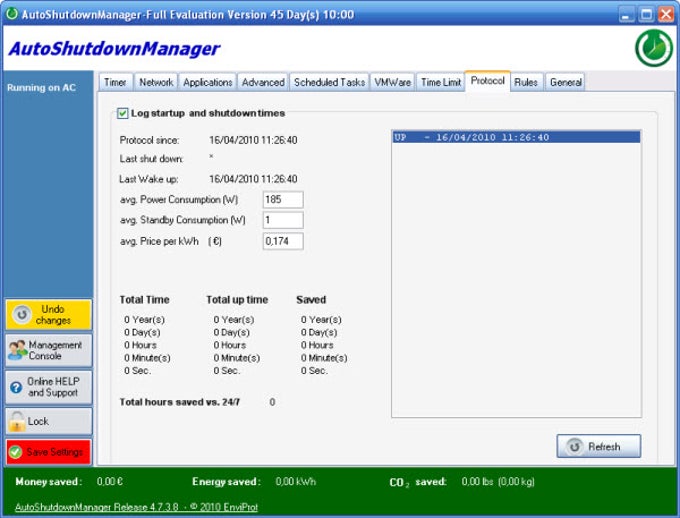The width and height of the screenshot is (680, 518).
Task: Click the Online HELP question mark icon
Action: [x=16, y=387]
